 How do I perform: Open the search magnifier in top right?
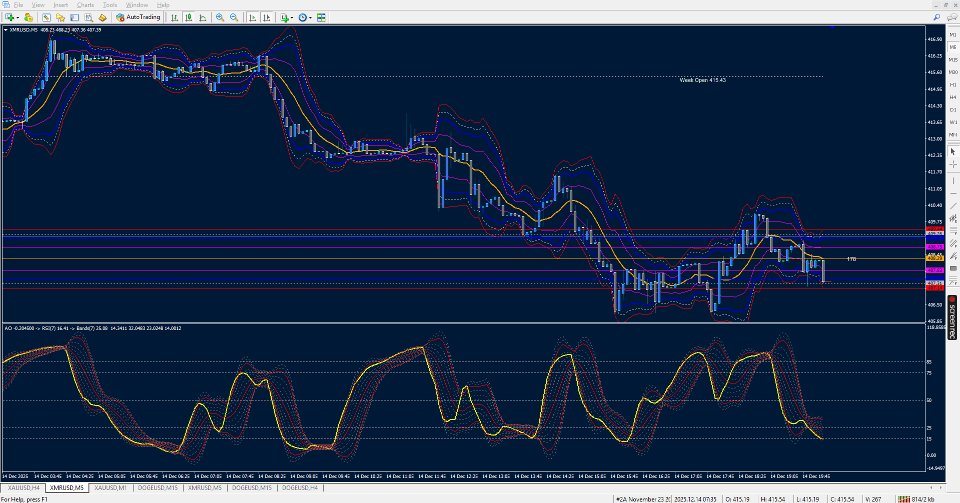point(937,17)
